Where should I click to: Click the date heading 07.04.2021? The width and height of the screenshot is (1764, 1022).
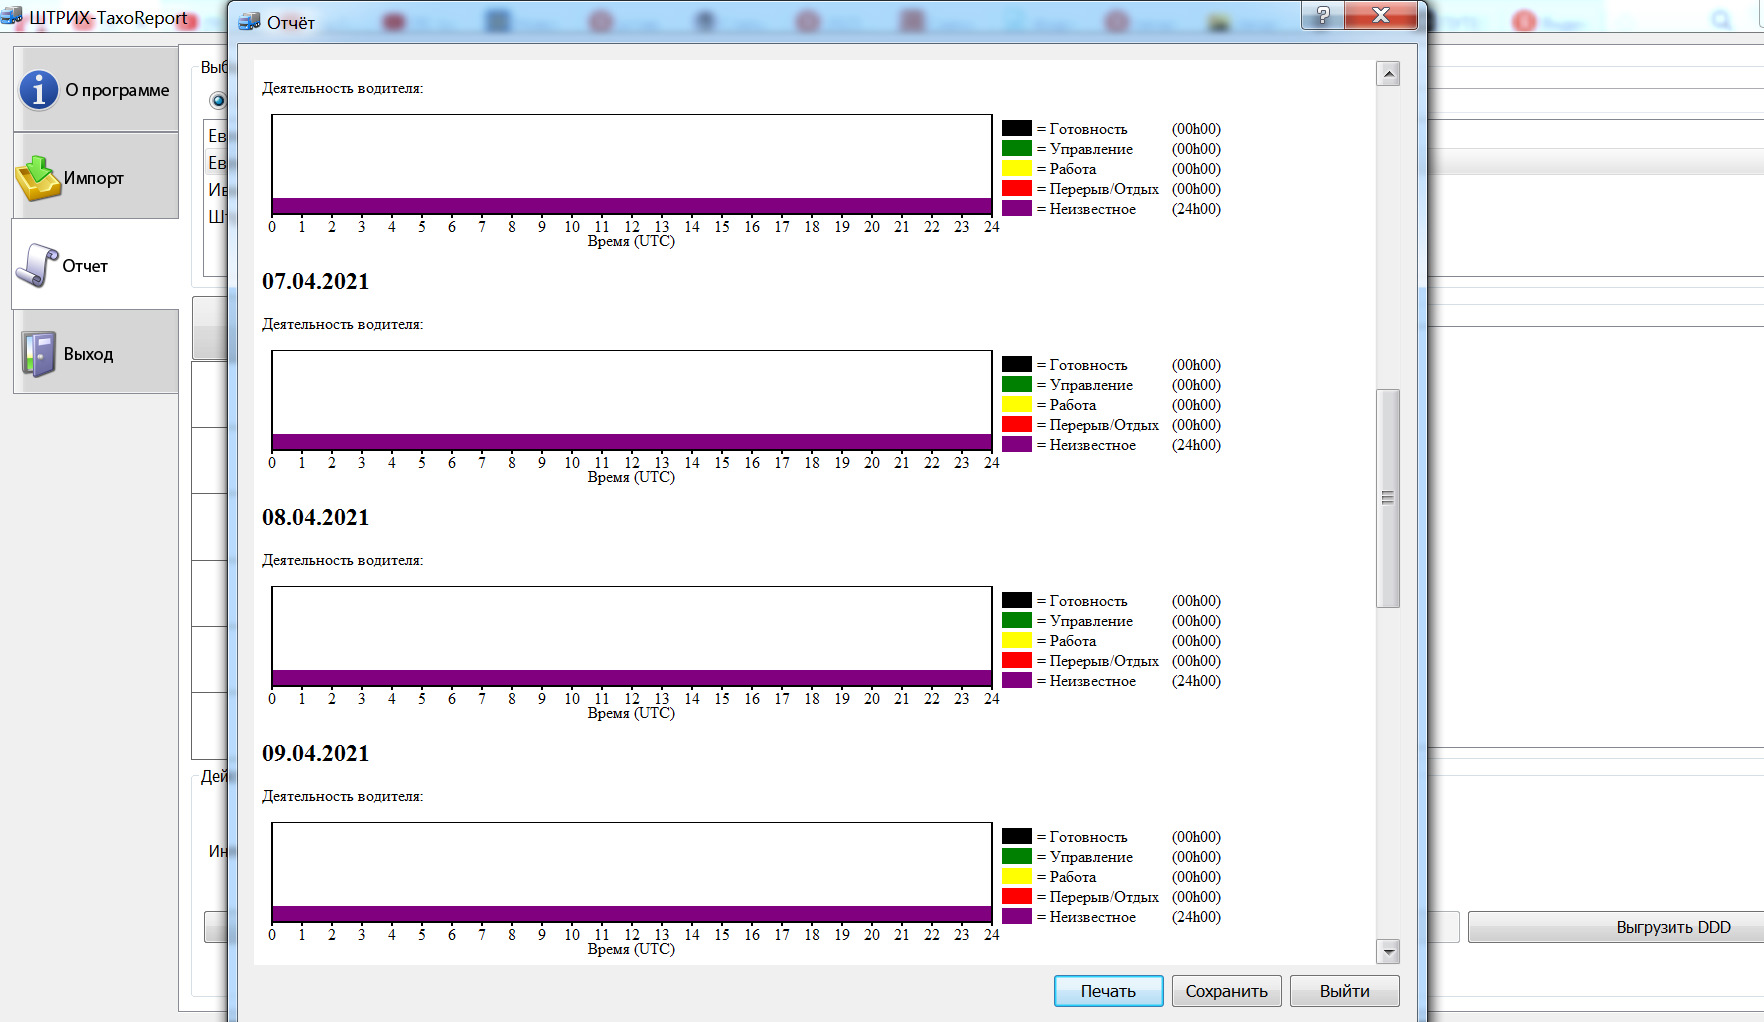tap(316, 282)
